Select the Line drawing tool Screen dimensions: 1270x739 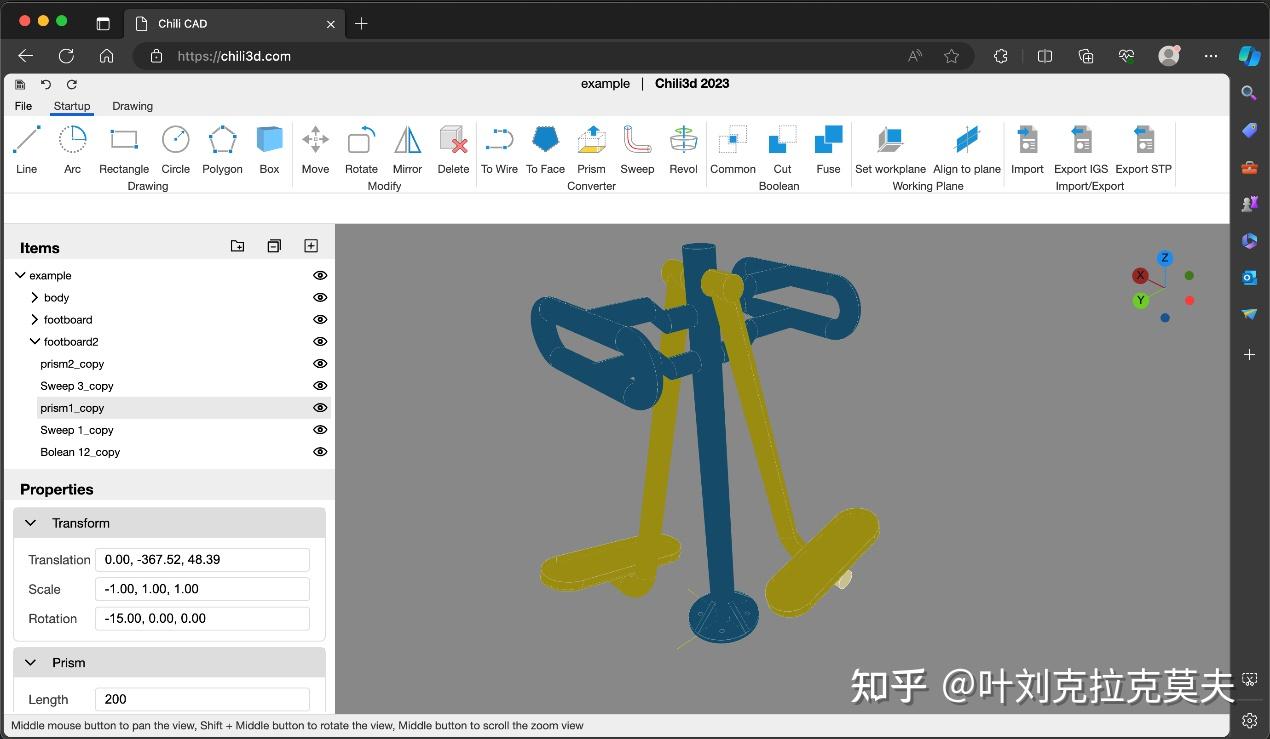tap(26, 148)
